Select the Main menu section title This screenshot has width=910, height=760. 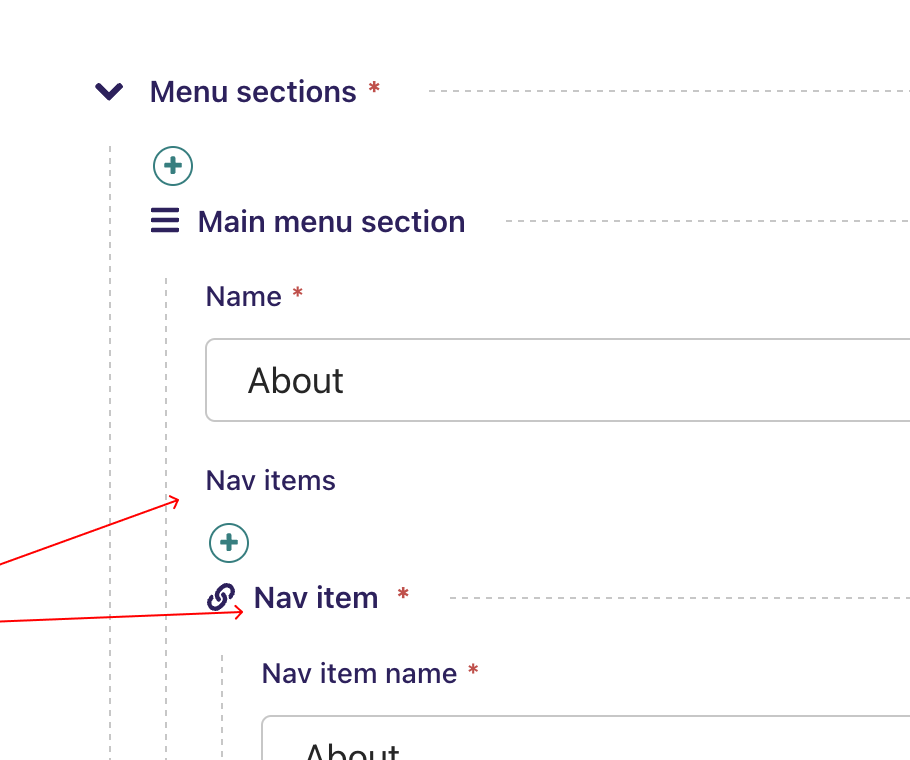click(x=330, y=221)
